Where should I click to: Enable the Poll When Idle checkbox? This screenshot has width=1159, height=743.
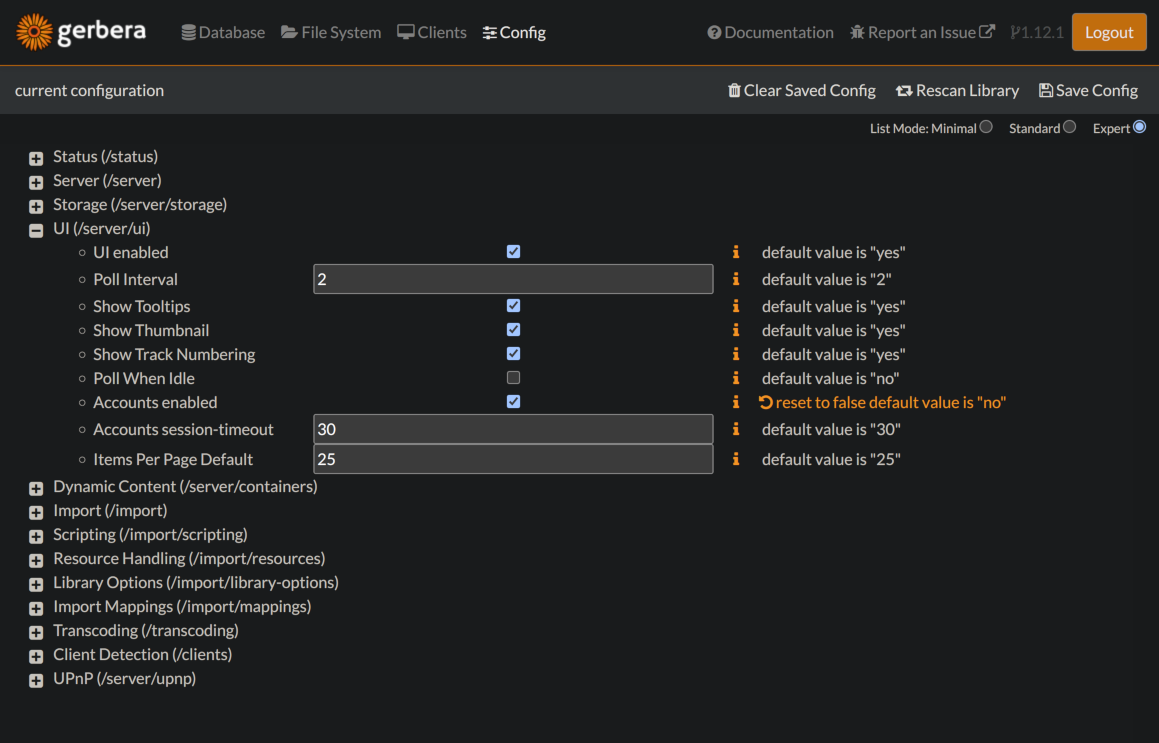click(x=513, y=378)
